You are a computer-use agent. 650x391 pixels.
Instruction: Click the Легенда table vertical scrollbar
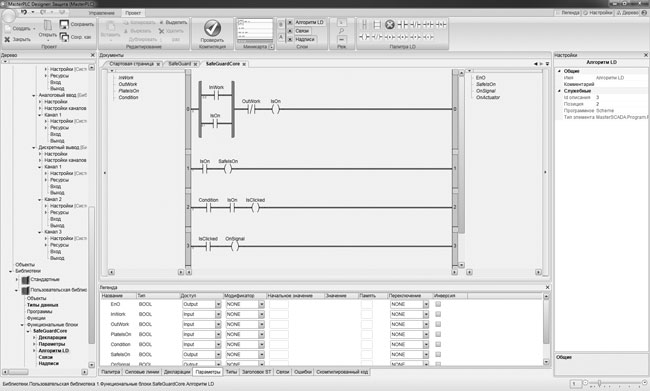pyautogui.click(x=546, y=323)
